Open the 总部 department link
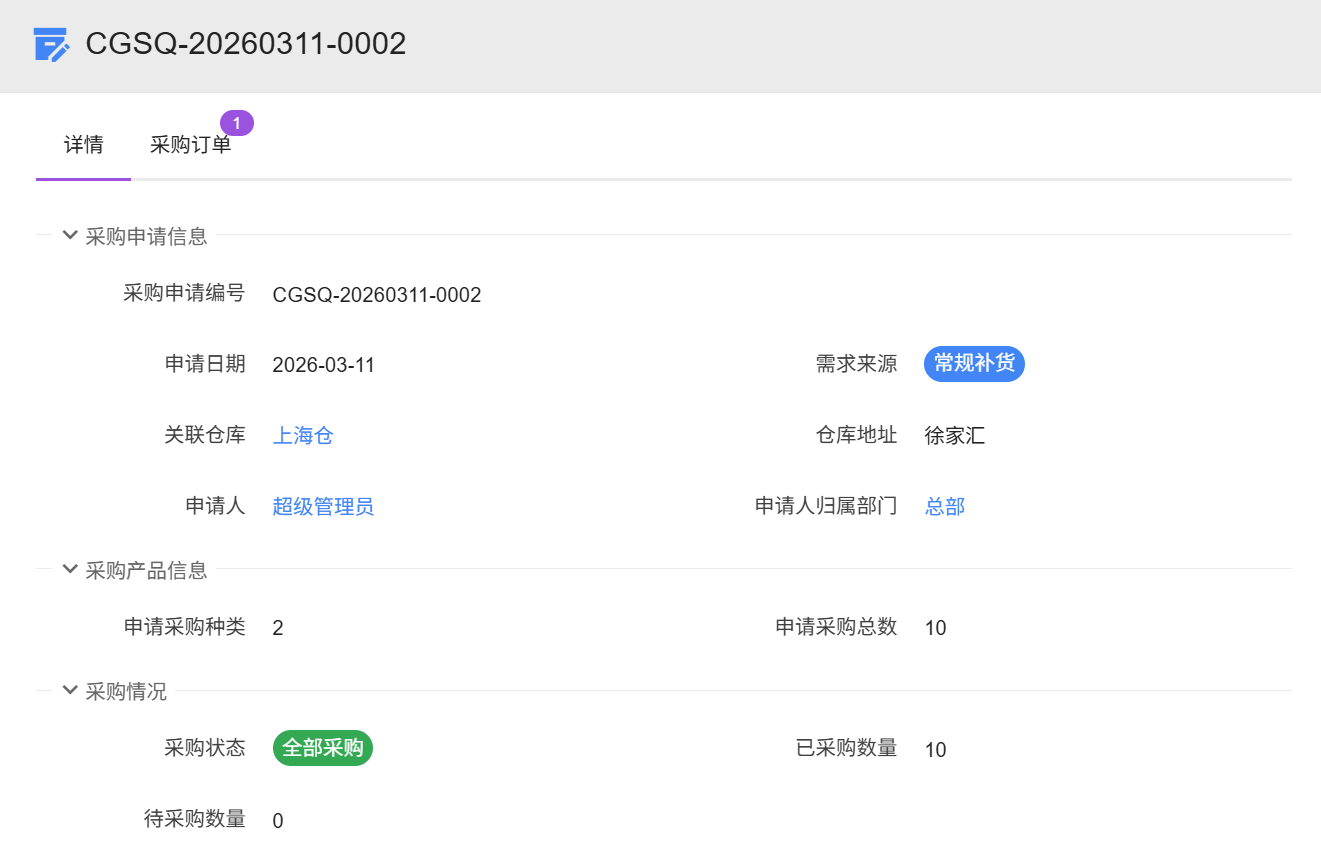Image resolution: width=1321 pixels, height=844 pixels. 945,507
